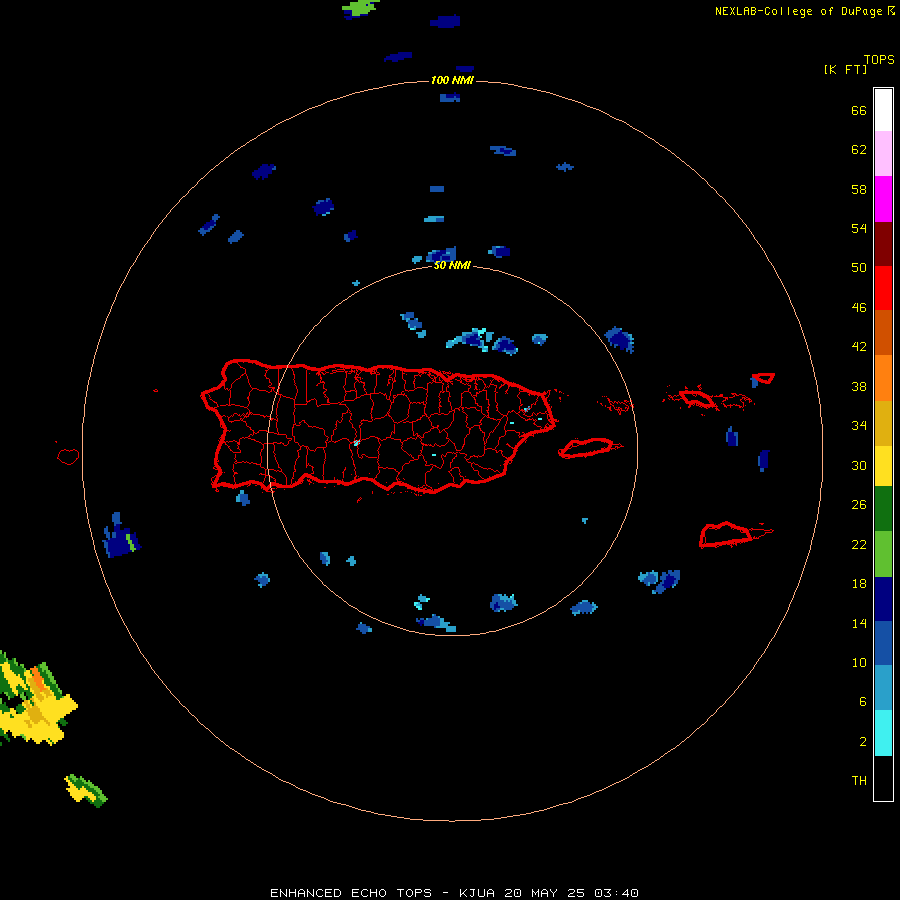Click the '58' legend value
The width and height of the screenshot is (900, 900).
point(859,189)
